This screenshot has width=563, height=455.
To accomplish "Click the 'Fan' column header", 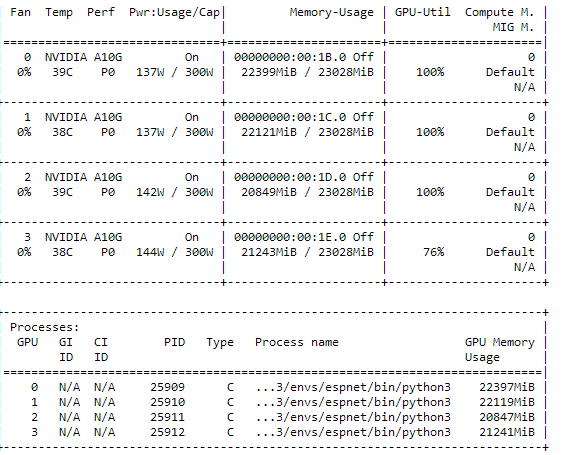I will coord(20,12).
